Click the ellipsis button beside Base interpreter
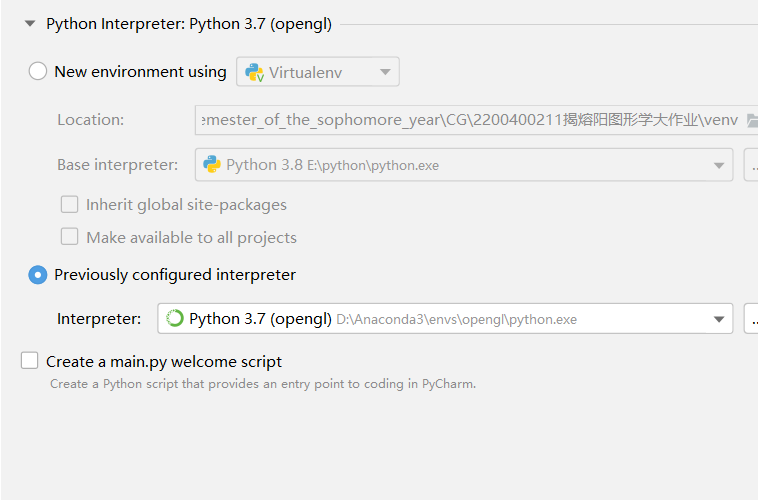The height and width of the screenshot is (500, 758). pyautogui.click(x=752, y=165)
